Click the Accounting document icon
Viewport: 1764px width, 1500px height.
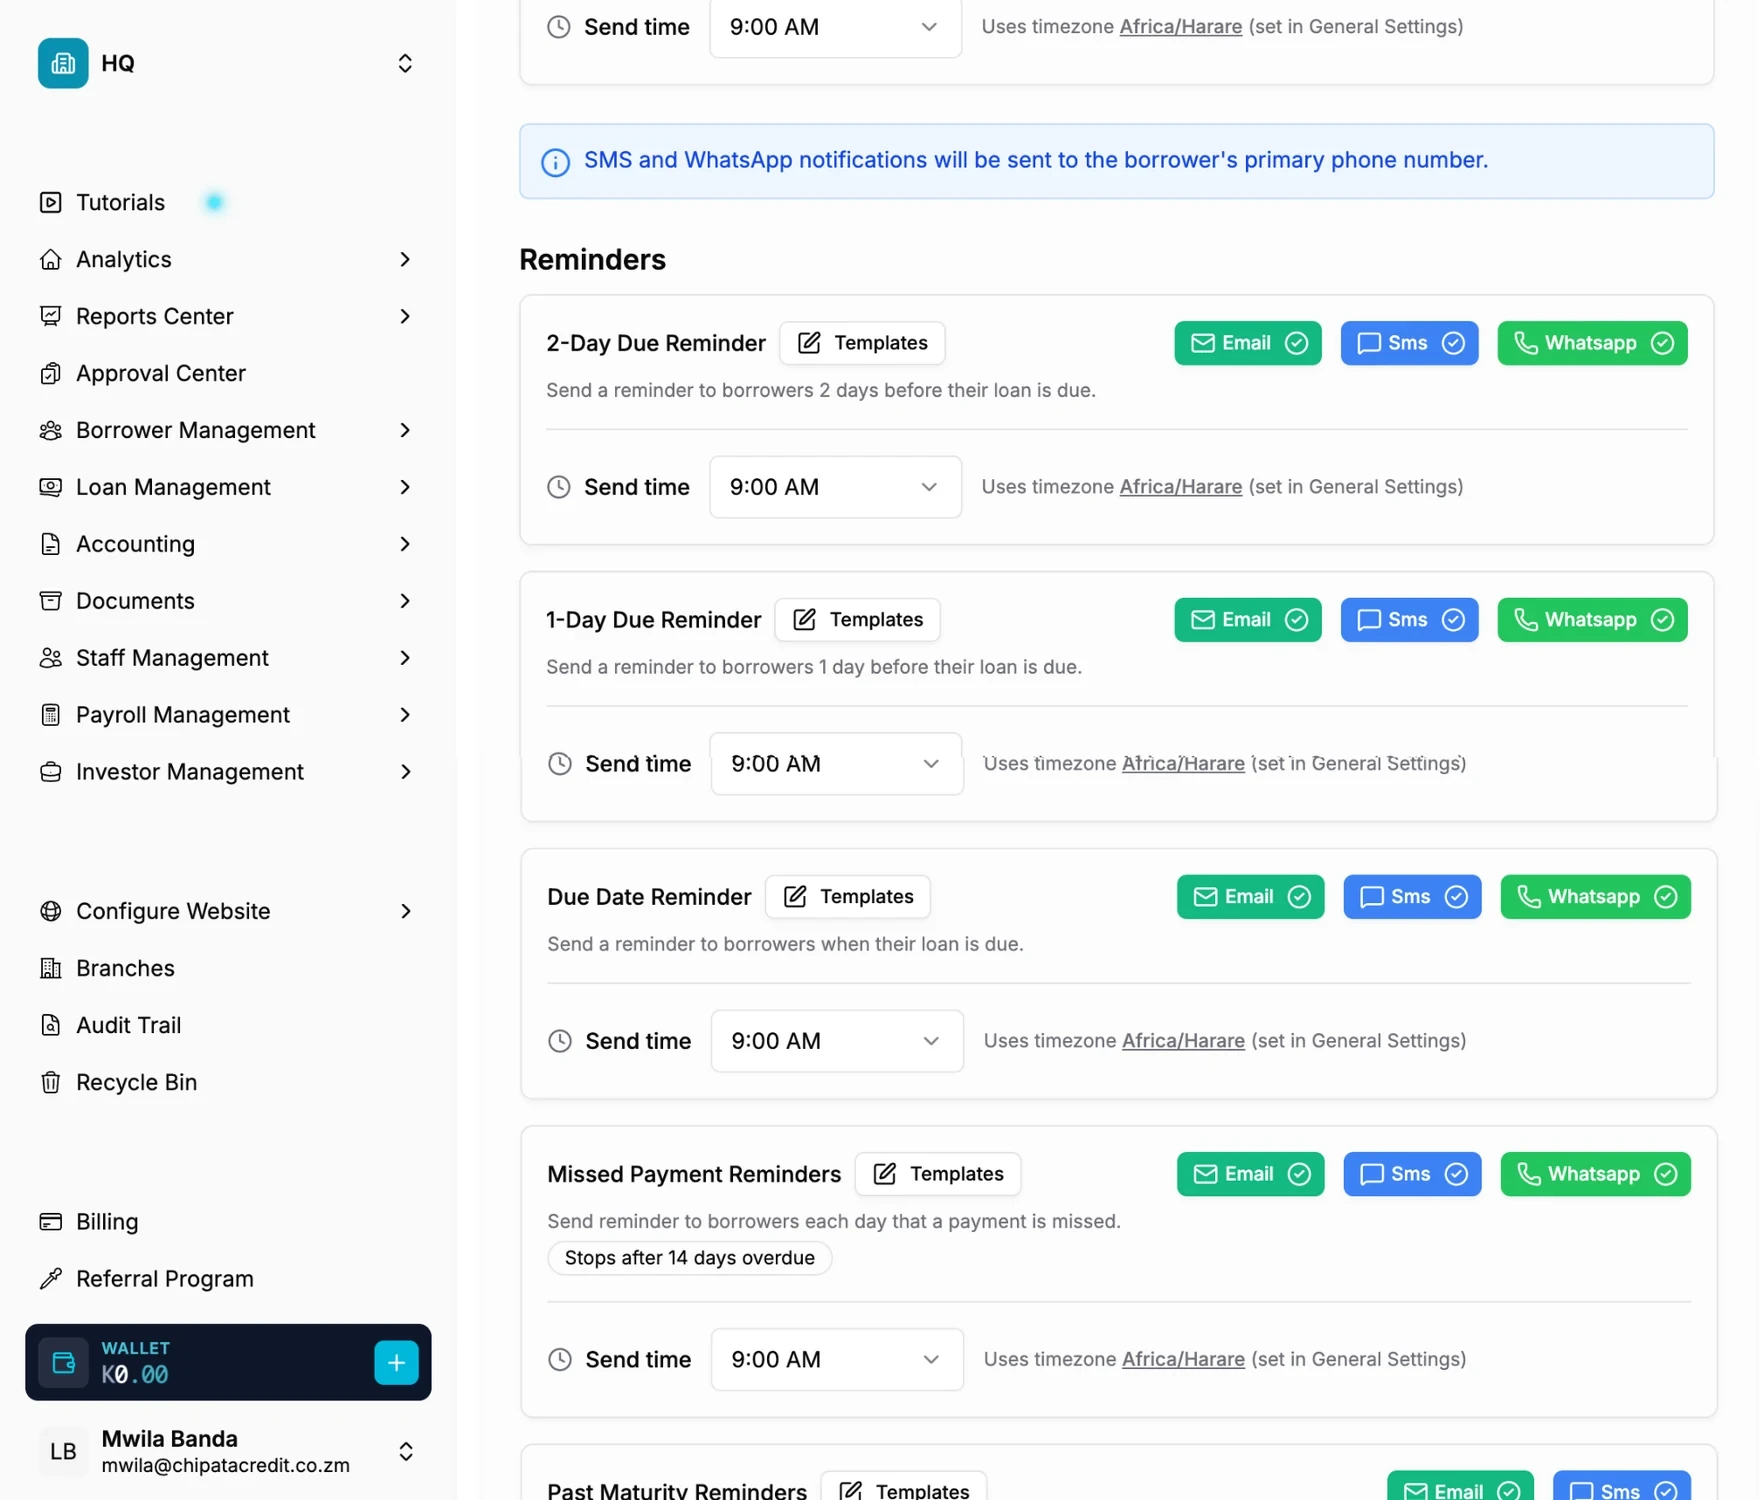coord(50,544)
